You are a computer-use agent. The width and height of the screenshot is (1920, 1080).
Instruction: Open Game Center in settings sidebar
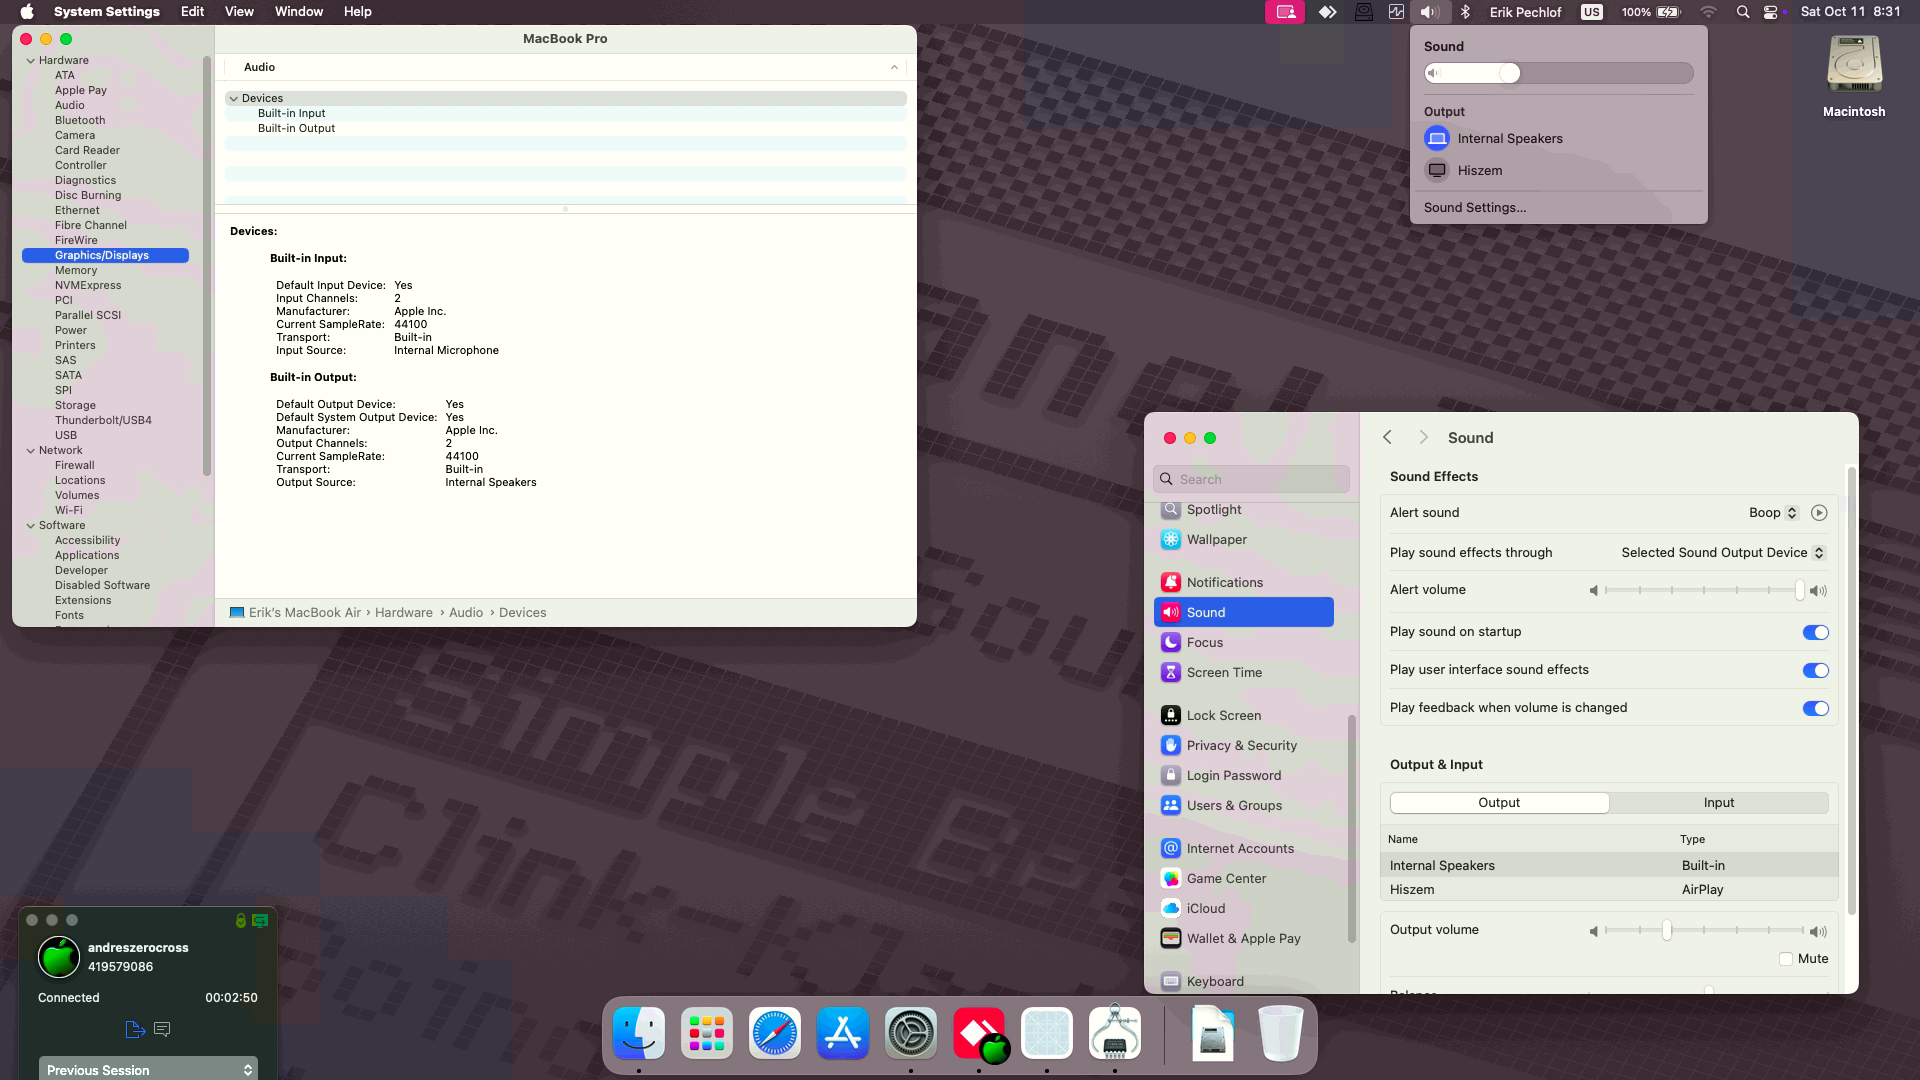1244,878
